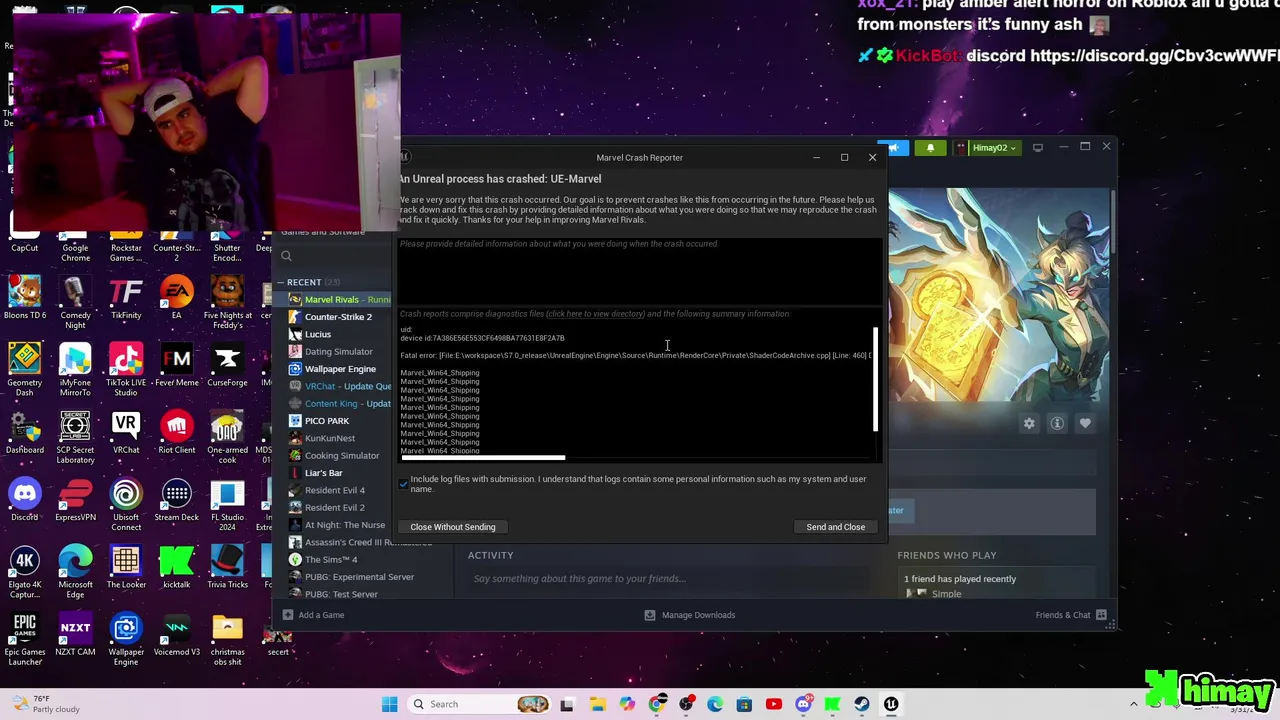Viewport: 1280px width, 720px height.
Task: Open the TikFinity desktop shortcut
Action: coord(126,298)
